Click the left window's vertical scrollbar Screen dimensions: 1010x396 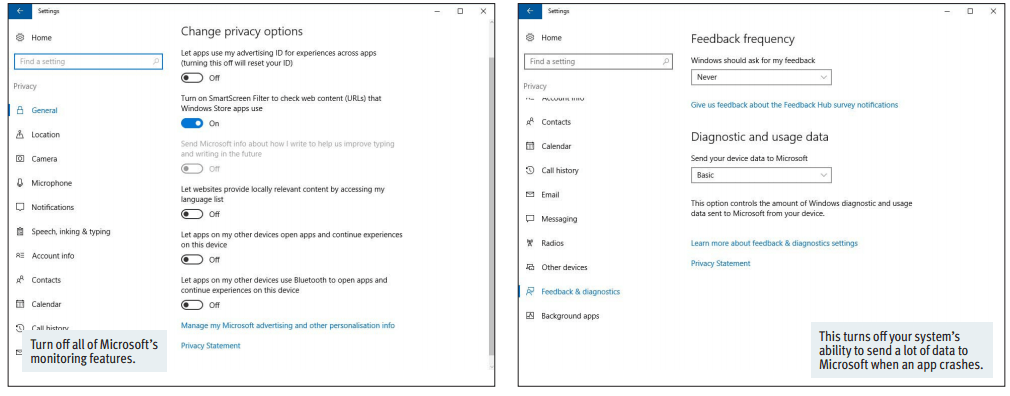(492, 206)
